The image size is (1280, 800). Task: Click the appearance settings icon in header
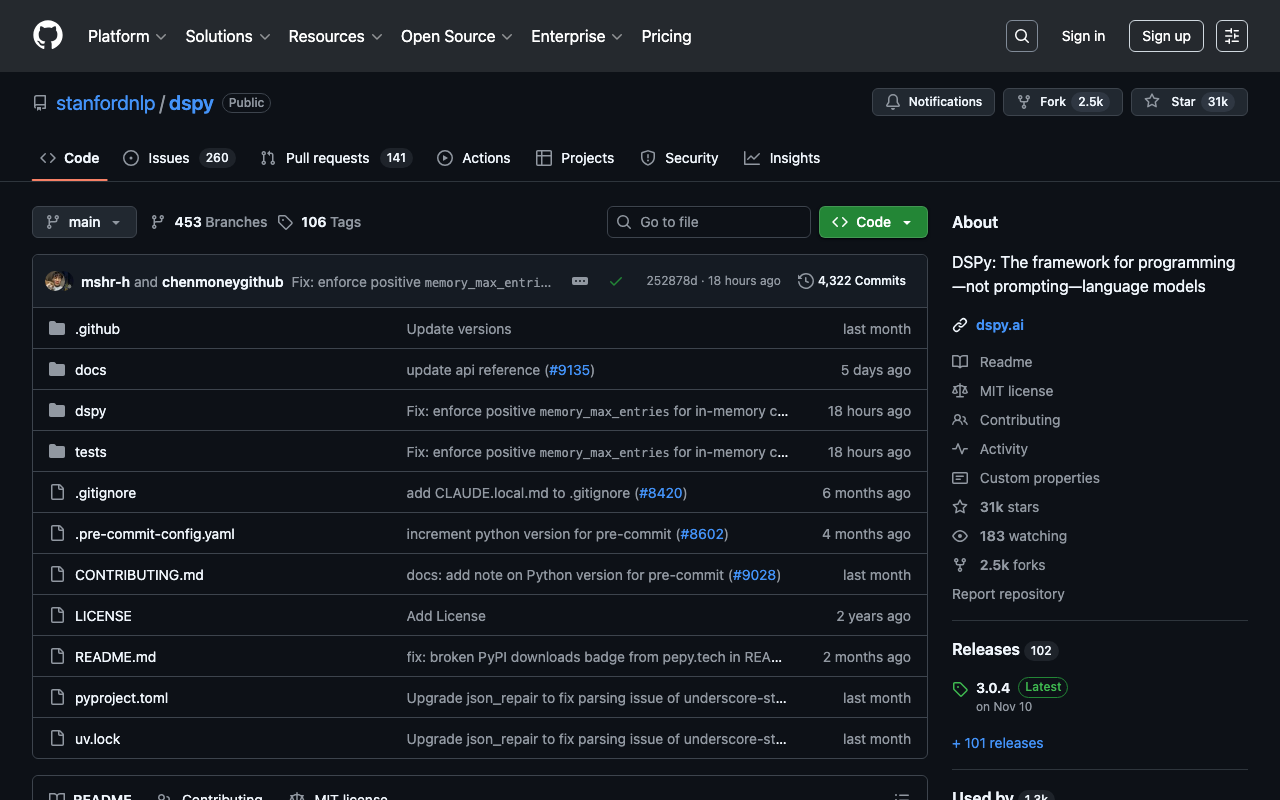pos(1232,36)
